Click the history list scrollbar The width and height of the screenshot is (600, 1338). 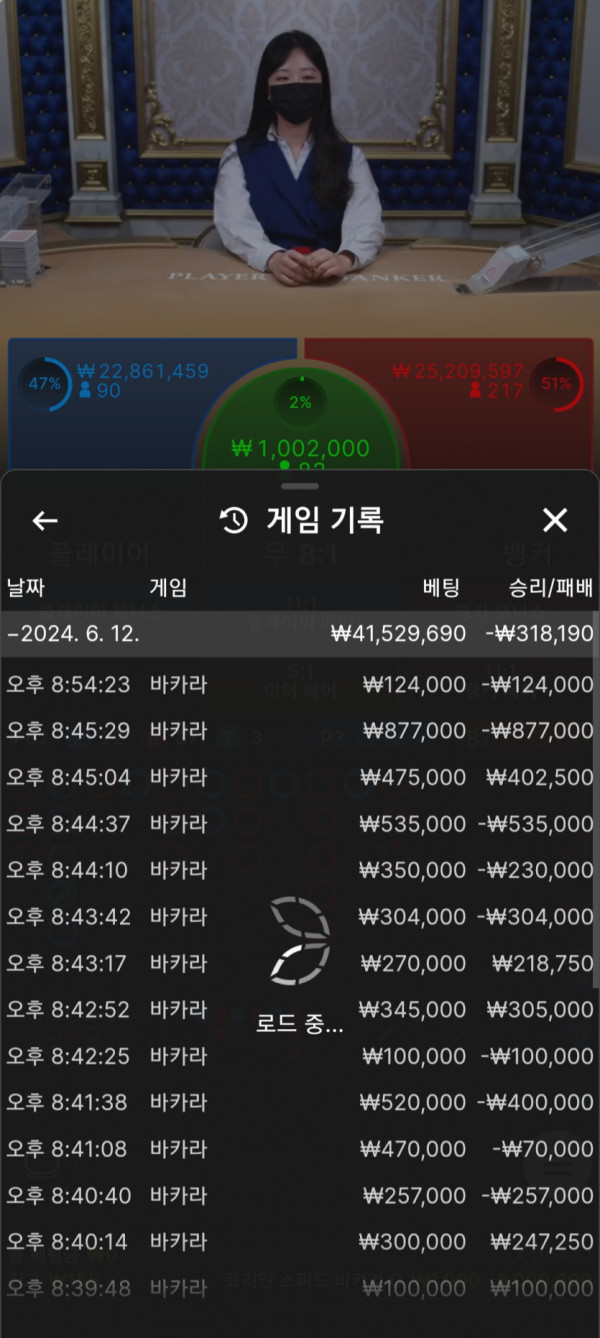[x=596, y=800]
